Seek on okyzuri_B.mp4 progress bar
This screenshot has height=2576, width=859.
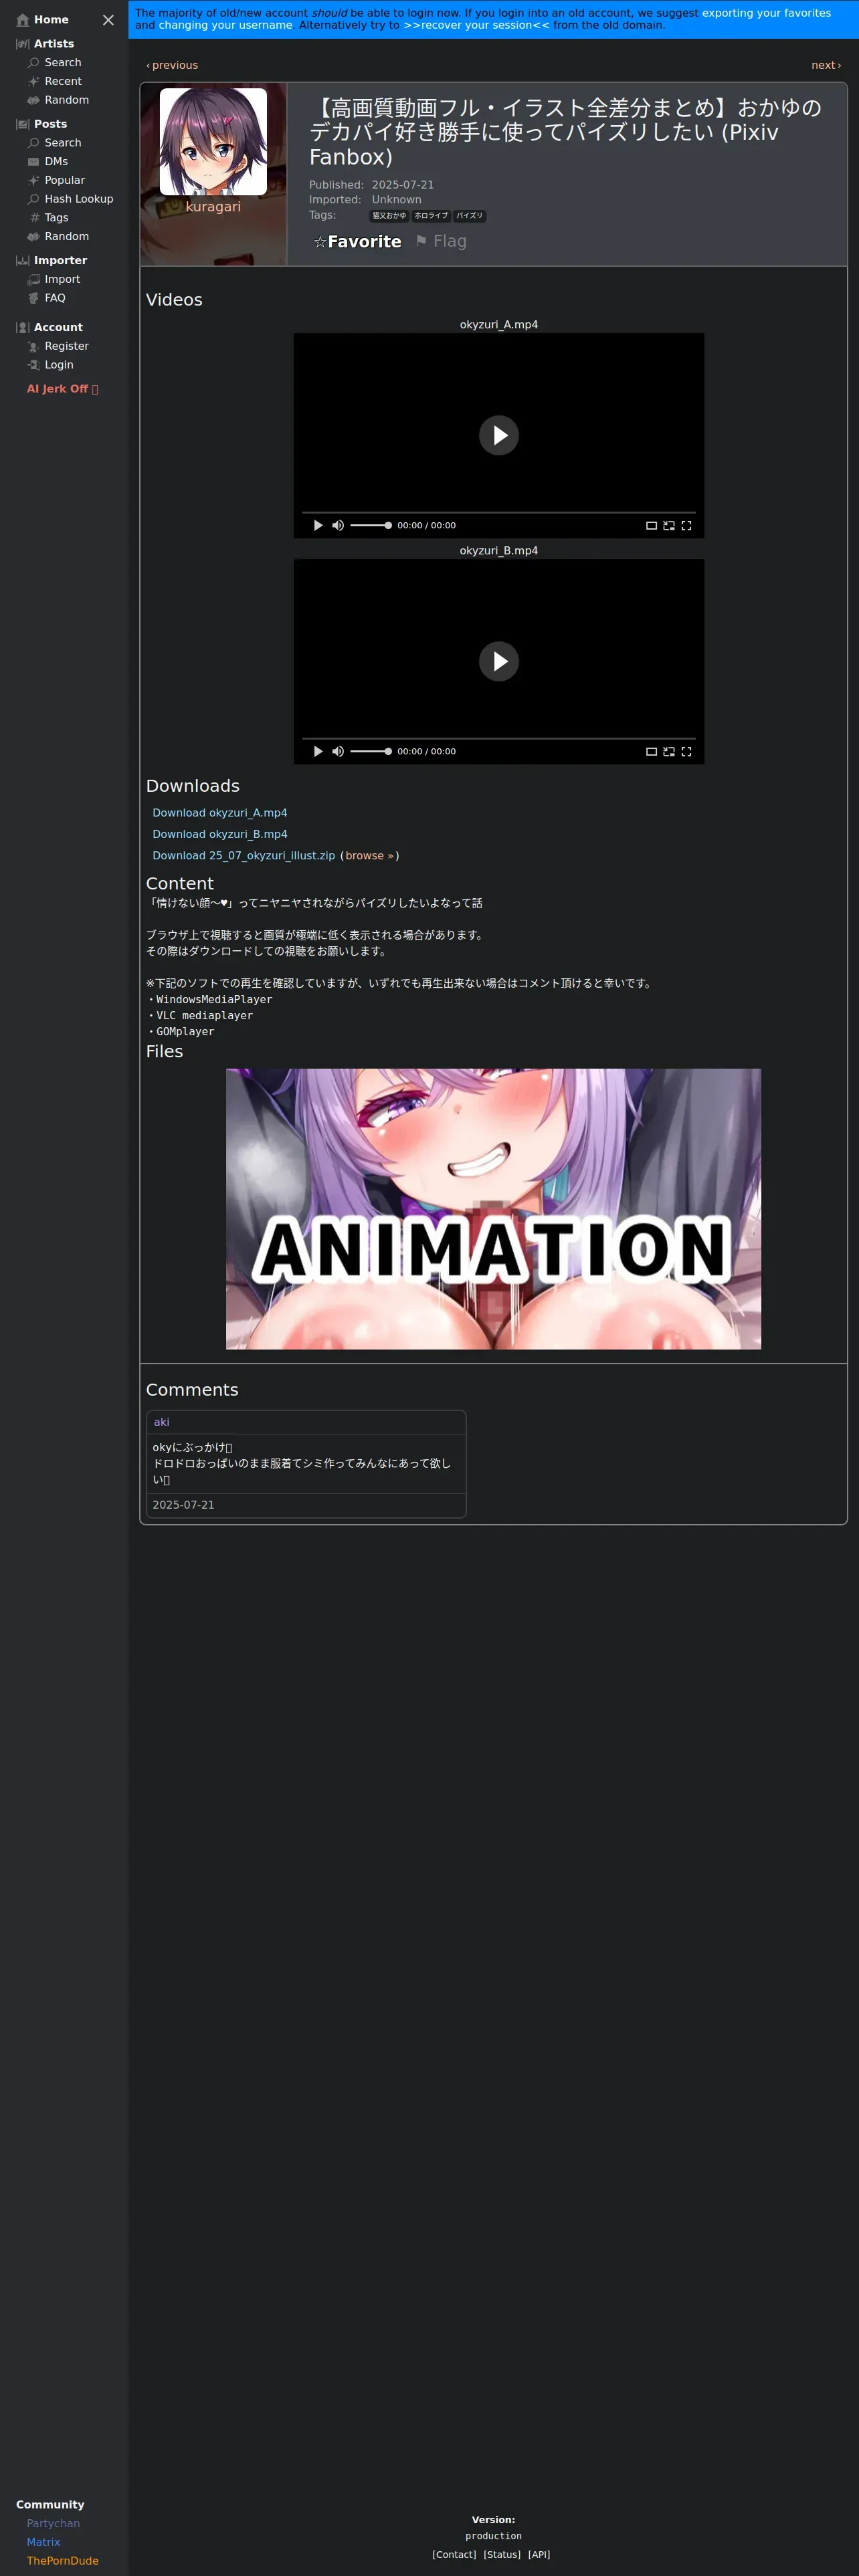click(x=499, y=738)
